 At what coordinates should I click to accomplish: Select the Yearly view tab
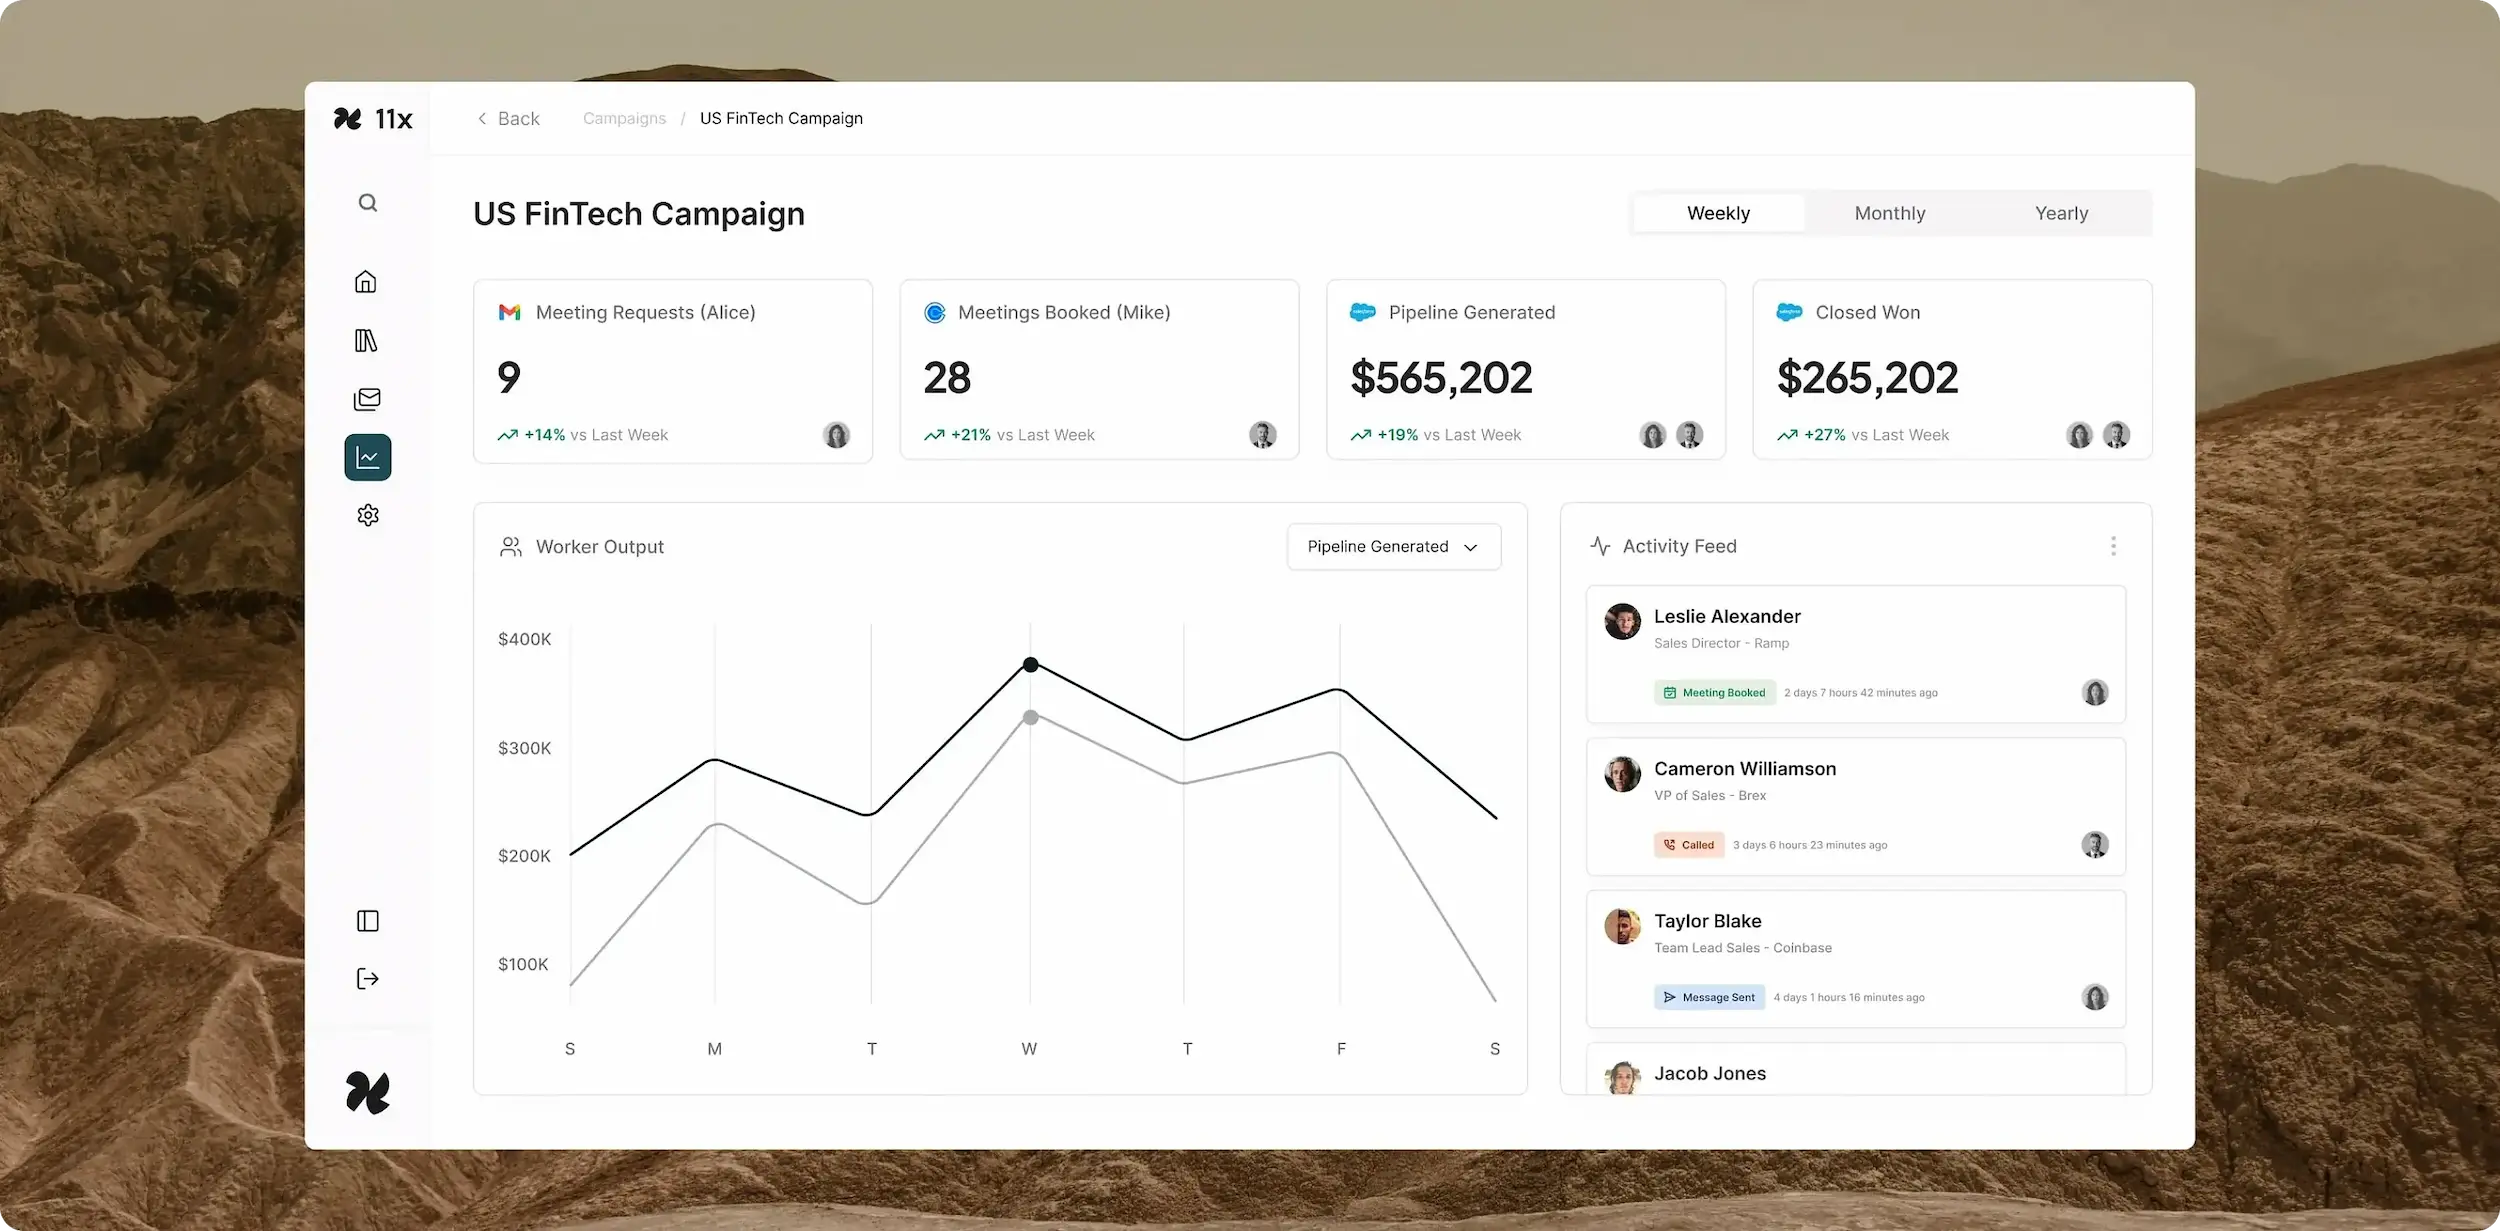point(2061,213)
